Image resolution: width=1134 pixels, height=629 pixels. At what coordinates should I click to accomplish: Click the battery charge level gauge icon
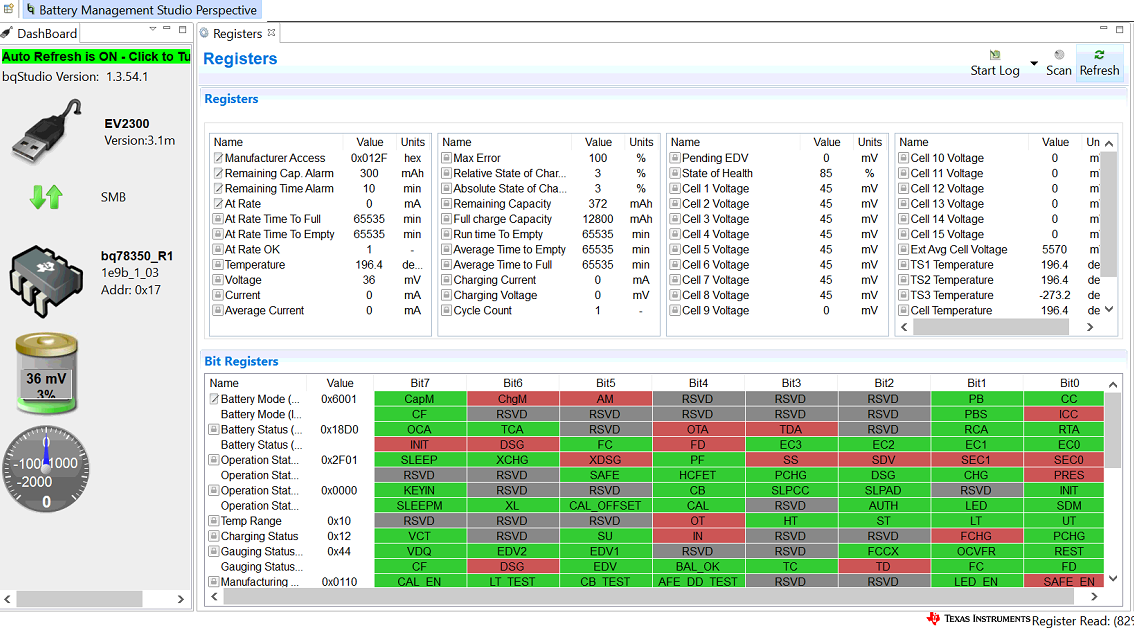pos(46,375)
